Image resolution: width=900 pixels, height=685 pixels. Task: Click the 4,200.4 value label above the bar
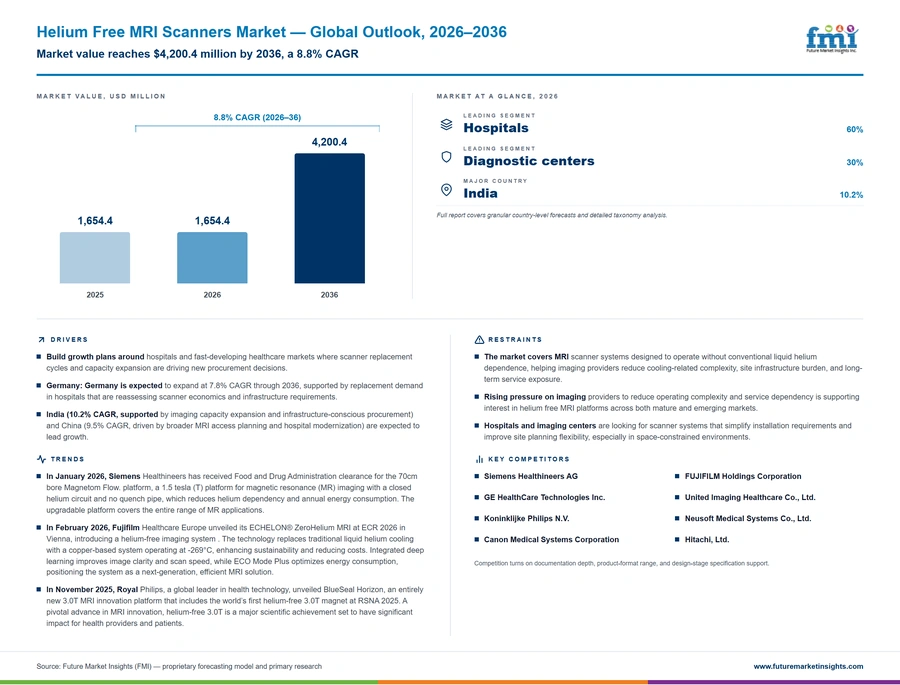click(x=329, y=142)
